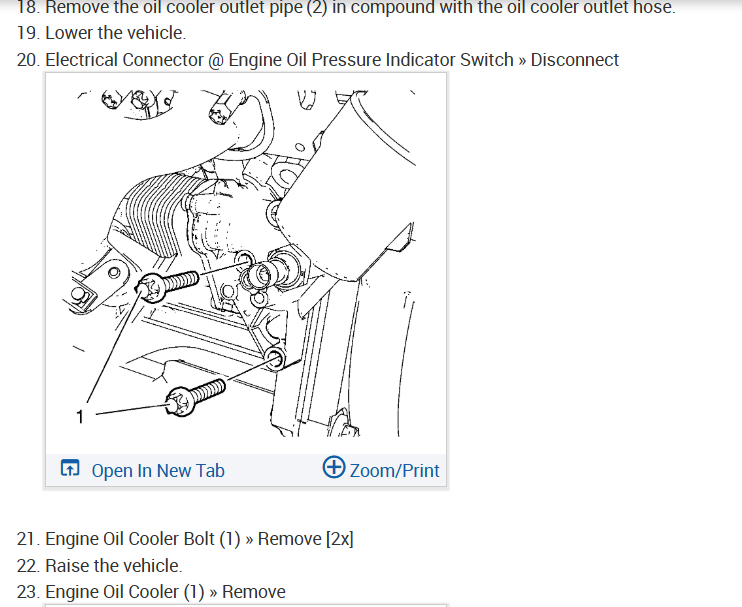Click the Zoom/Print text link
The image size is (742, 607).
click(395, 471)
